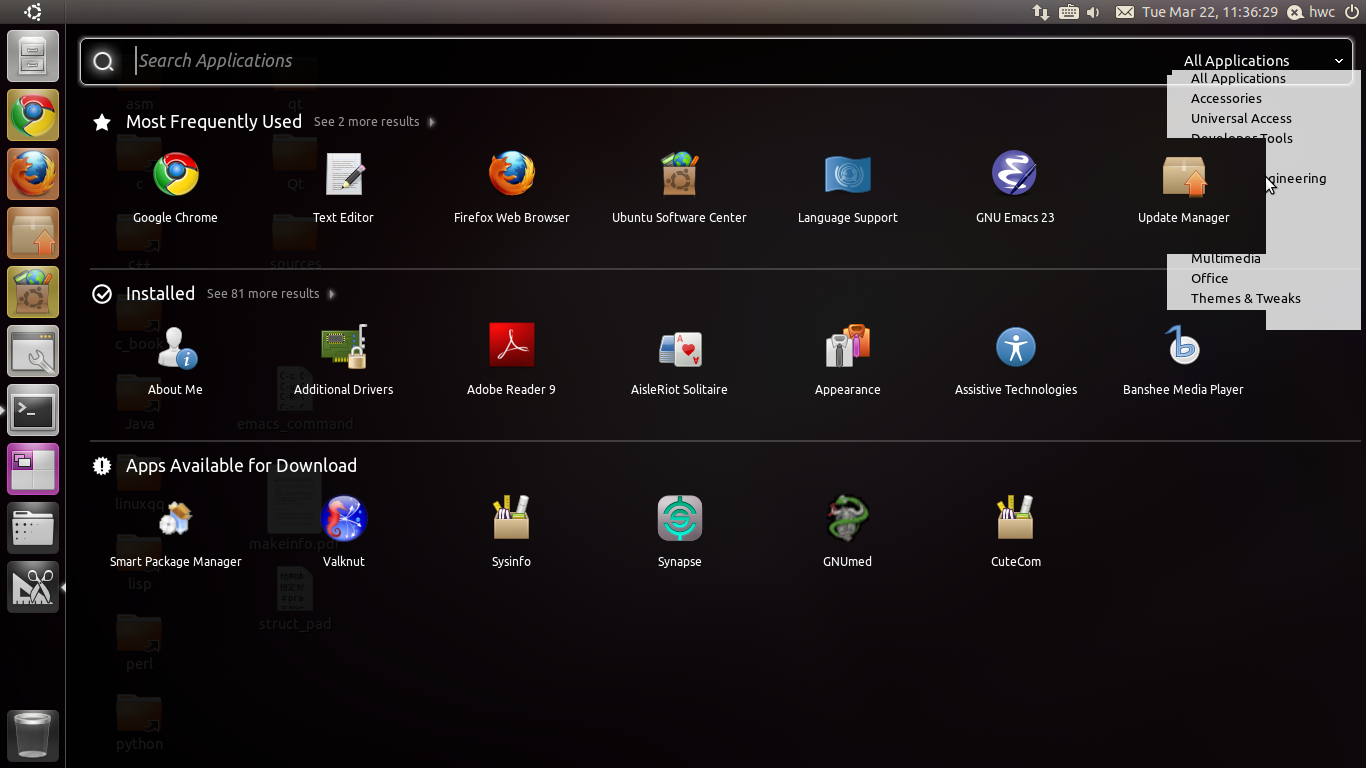Click the Update Manager launcher icon
The height and width of the screenshot is (768, 1366).
pyautogui.click(x=33, y=233)
